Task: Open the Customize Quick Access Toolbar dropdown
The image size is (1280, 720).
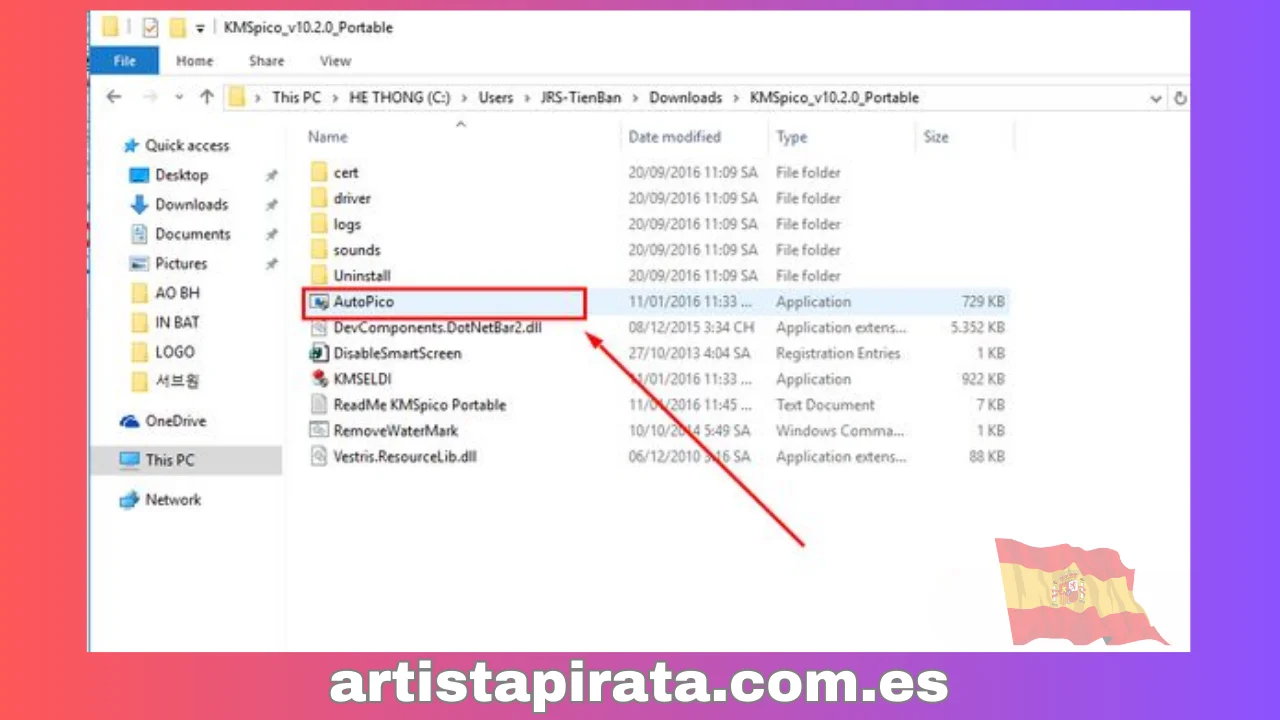Action: pyautogui.click(x=200, y=29)
